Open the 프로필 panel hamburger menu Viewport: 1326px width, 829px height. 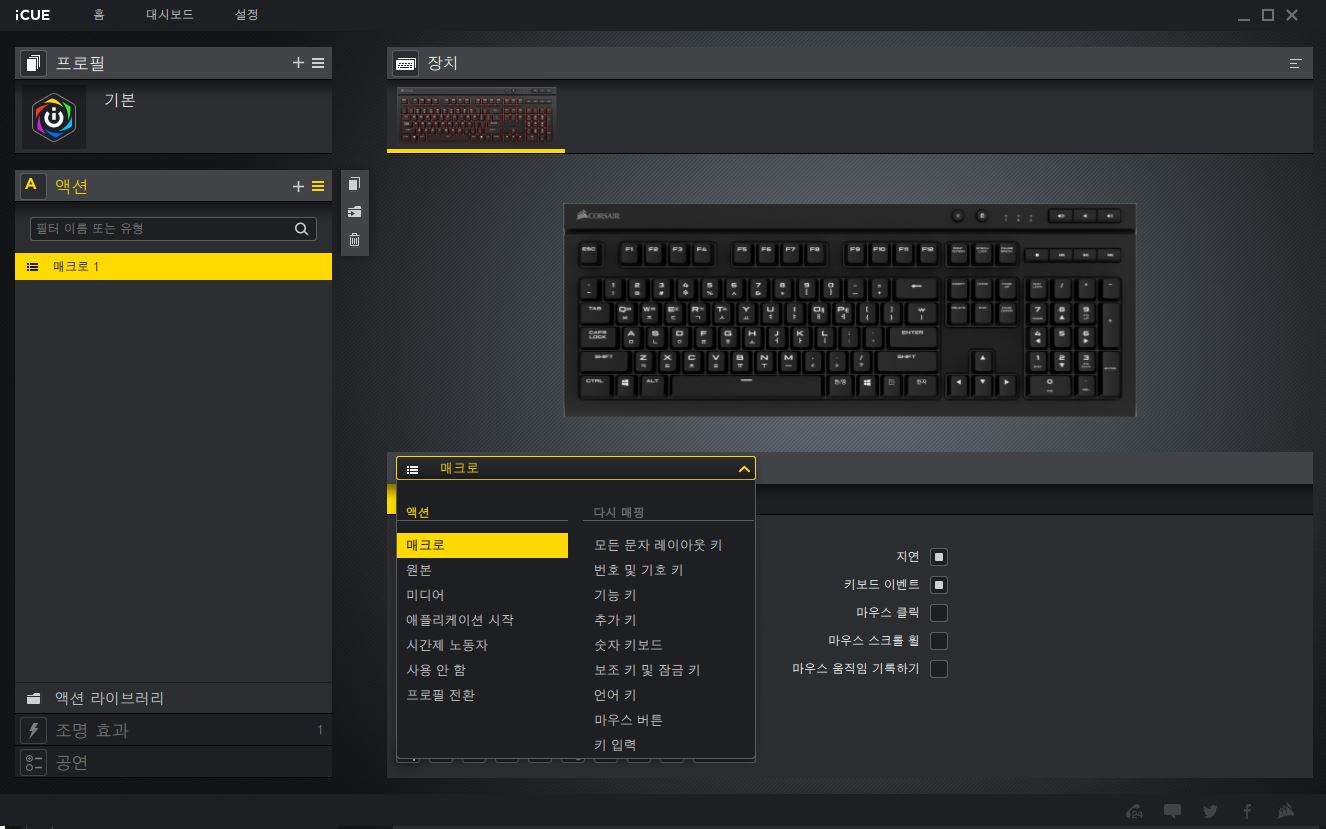tap(318, 63)
